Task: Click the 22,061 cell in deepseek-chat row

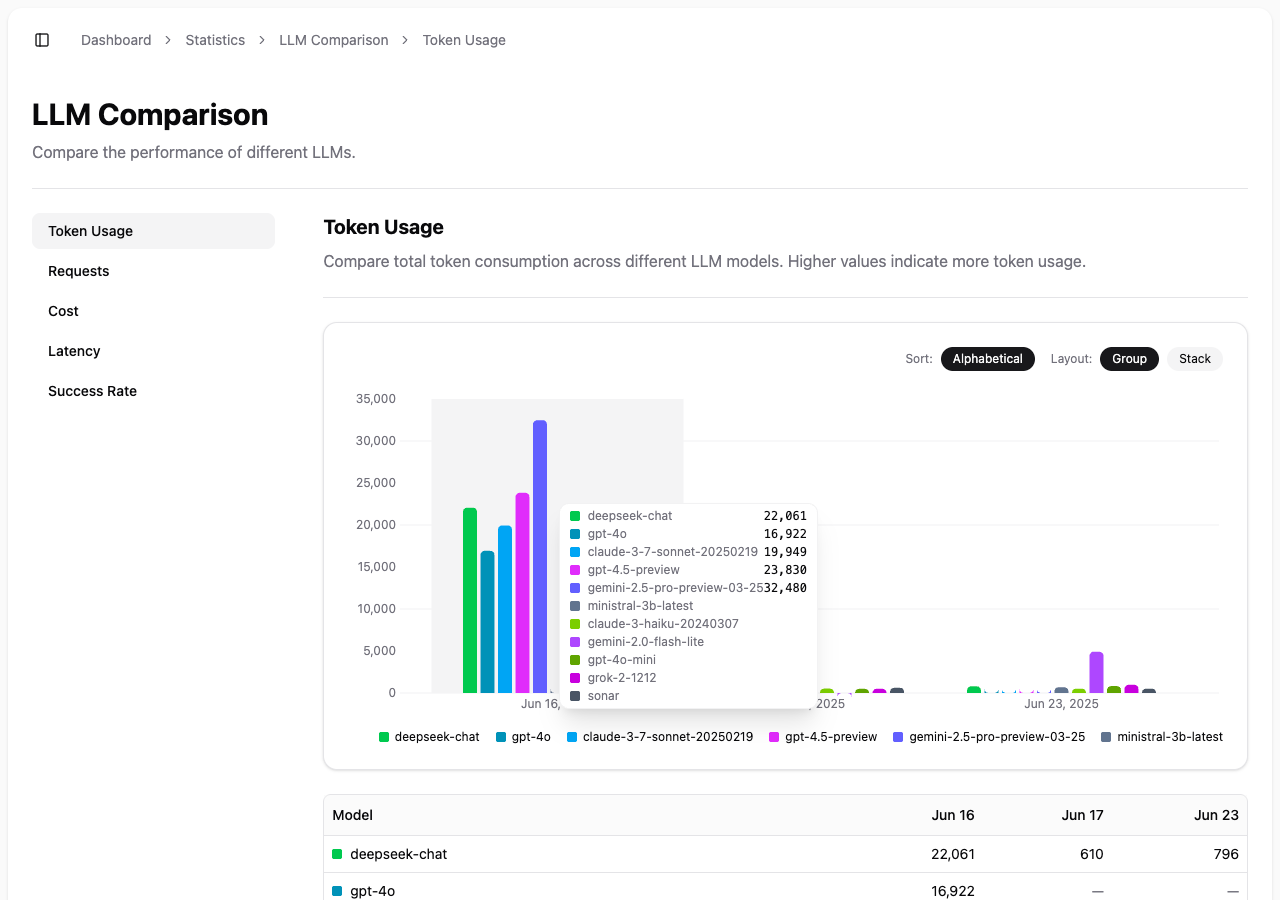Action: (x=952, y=854)
